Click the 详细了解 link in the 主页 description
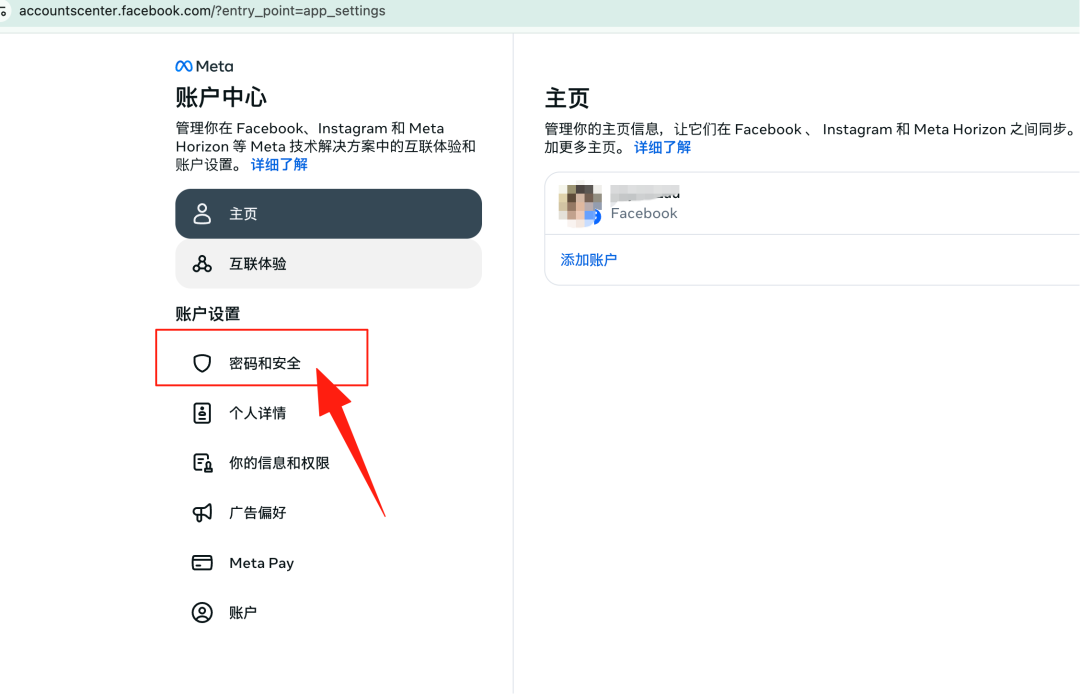1080x694 pixels. click(x=662, y=147)
